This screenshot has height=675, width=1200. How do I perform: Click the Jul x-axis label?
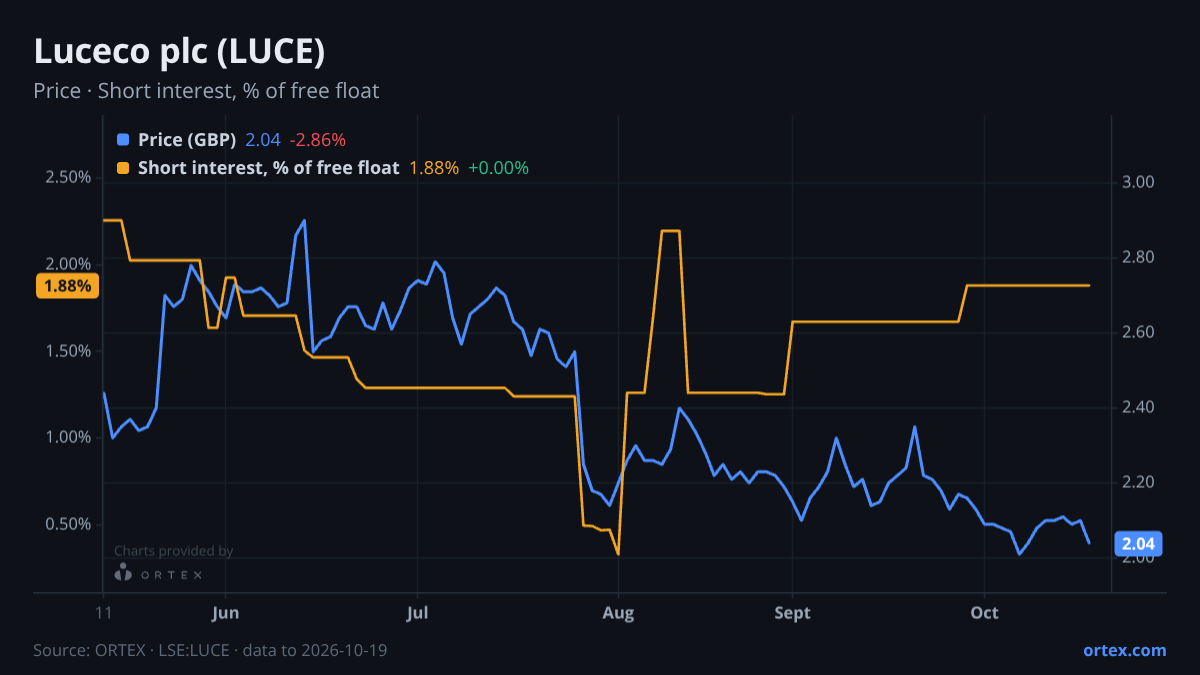(x=418, y=612)
